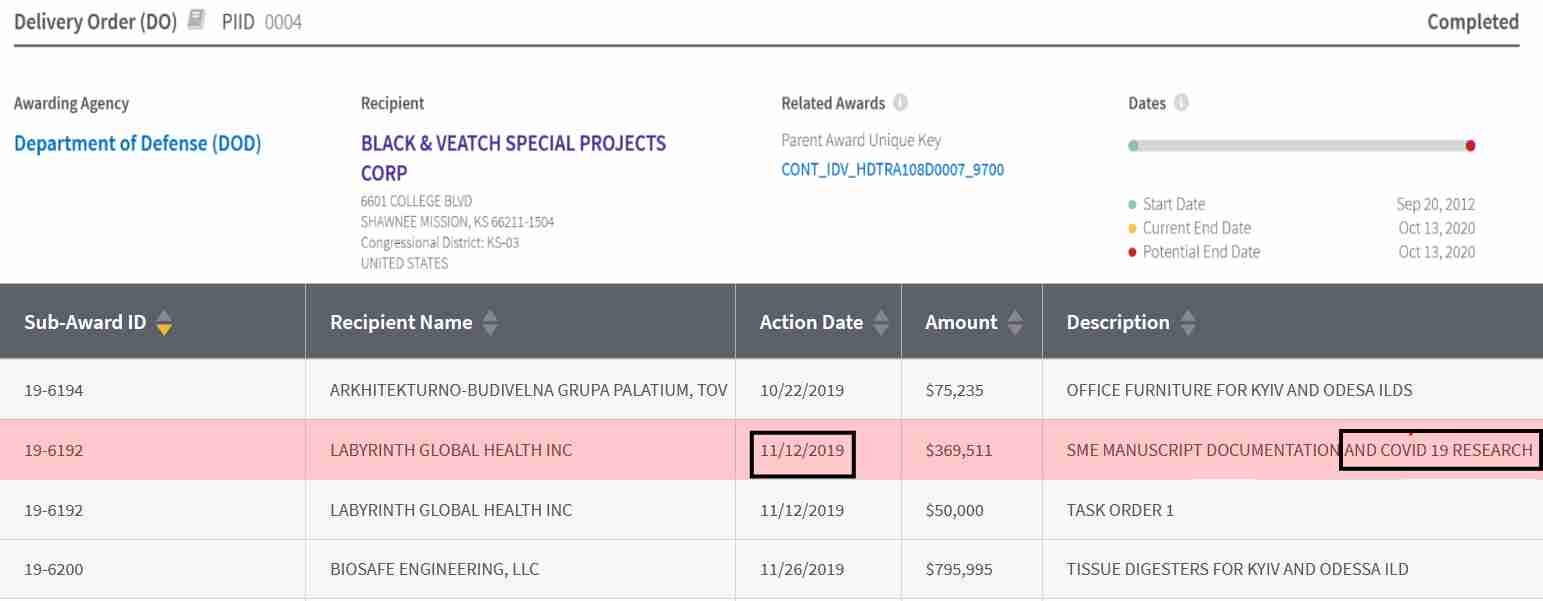Screen dimensions: 1543x601
Task: Click the red end point on dates timeline
Action: [x=1470, y=146]
